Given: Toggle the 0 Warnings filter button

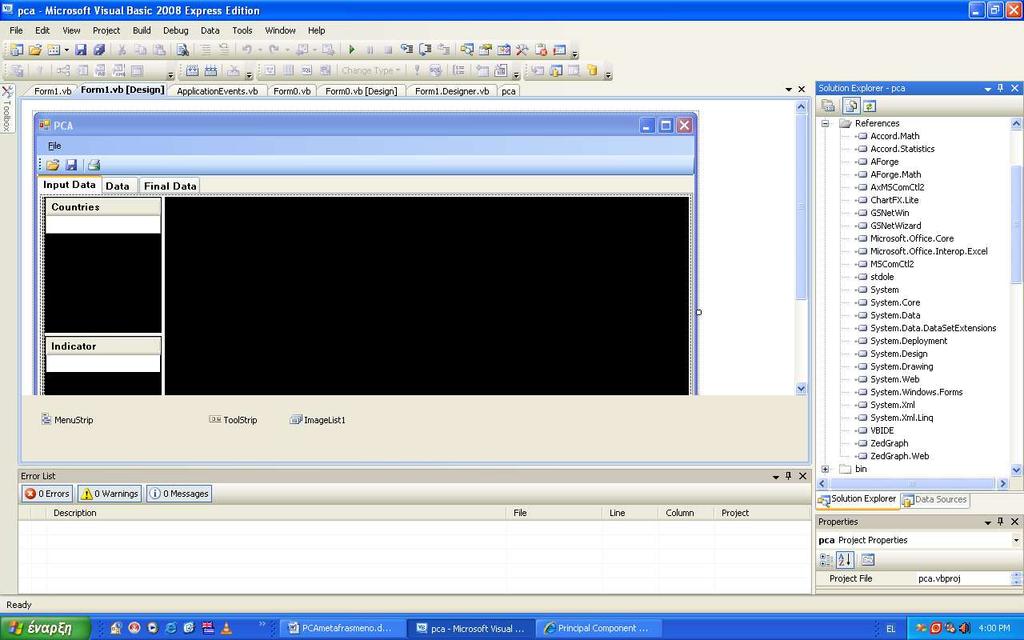Looking at the screenshot, I should click(109, 494).
